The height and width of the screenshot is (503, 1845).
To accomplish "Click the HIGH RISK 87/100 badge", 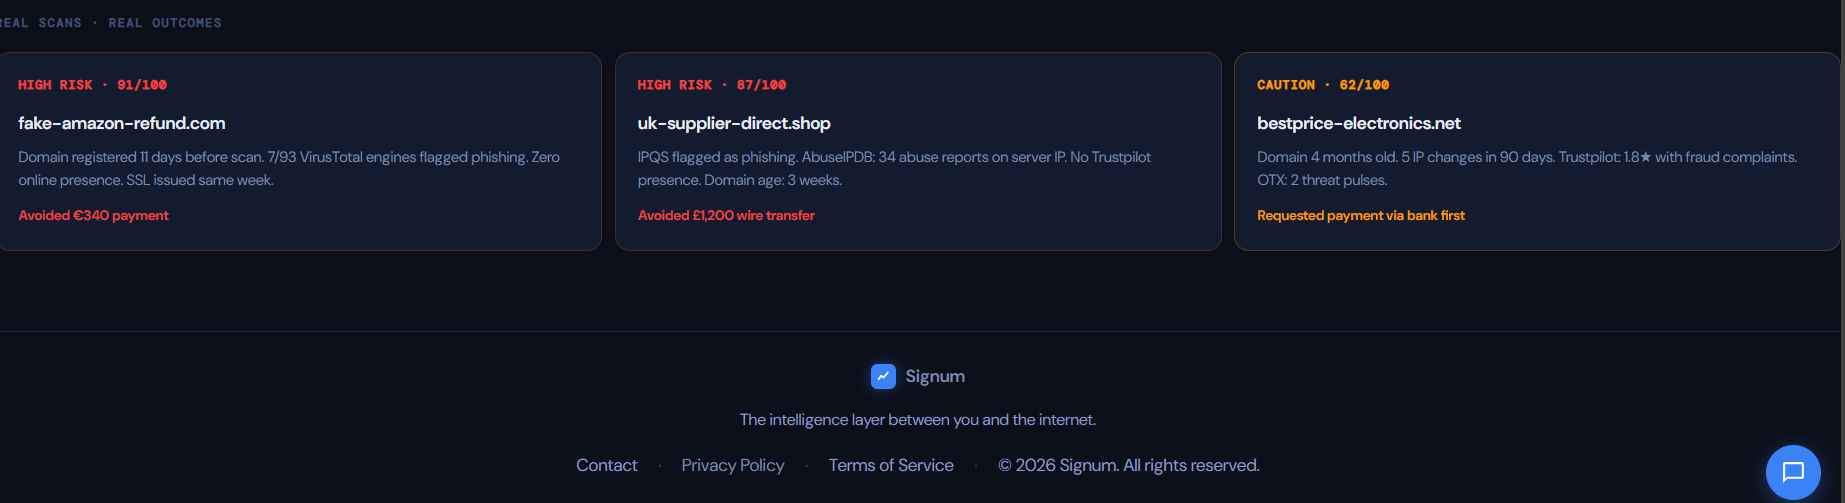I will coord(711,85).
